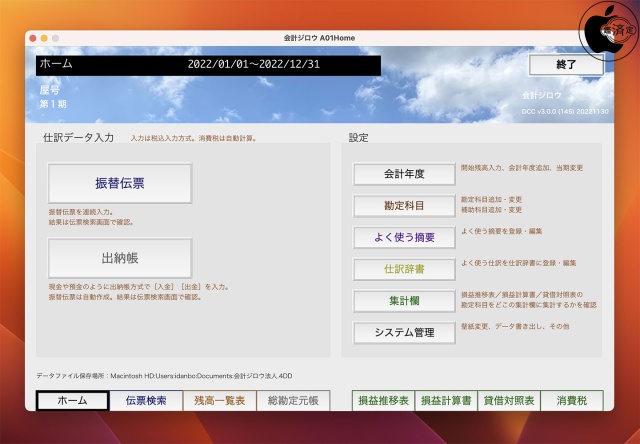Open the 損益推移表 report tab
This screenshot has width=640, height=444.
coord(383,401)
